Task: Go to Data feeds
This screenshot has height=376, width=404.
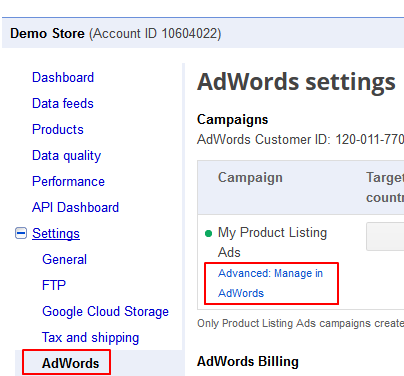Action: click(x=63, y=103)
